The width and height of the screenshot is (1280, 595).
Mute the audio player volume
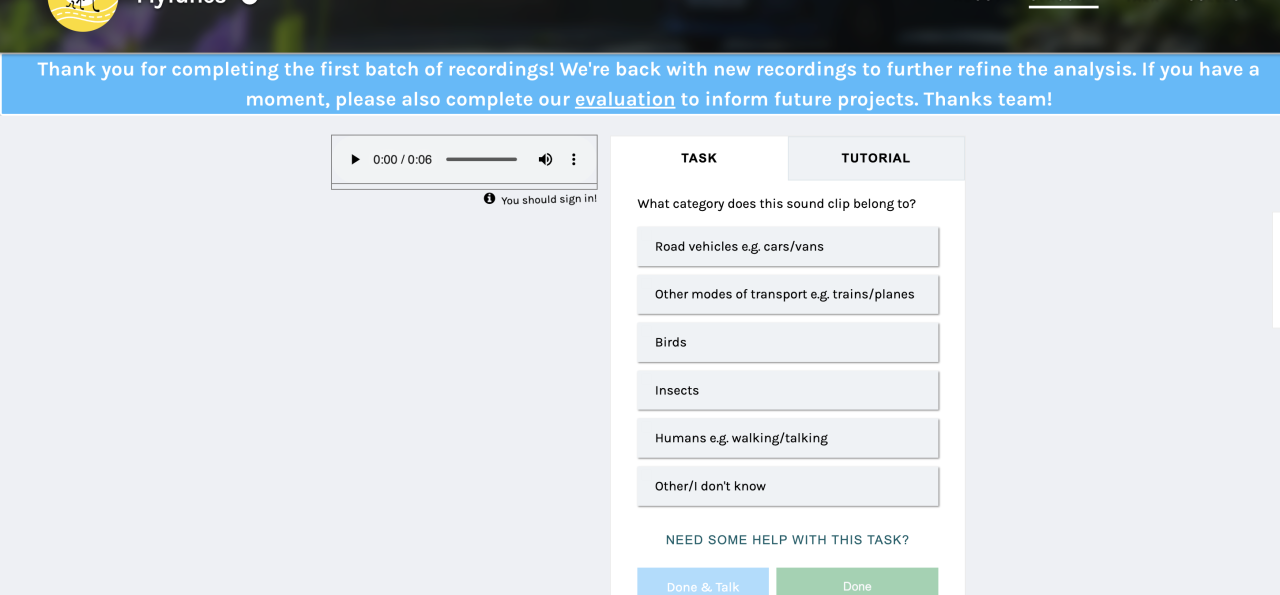pos(545,159)
